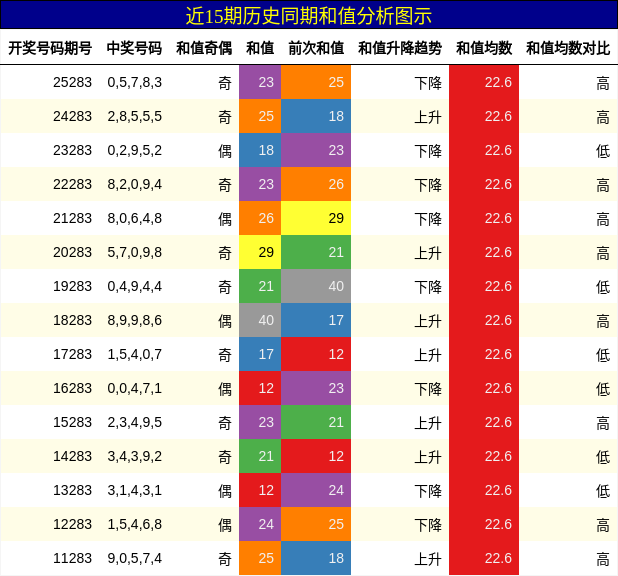Viewport: 618px width, 576px height.
Task: Click winning numbers 3,1,4,3,1
Action: pyautogui.click(x=134, y=490)
